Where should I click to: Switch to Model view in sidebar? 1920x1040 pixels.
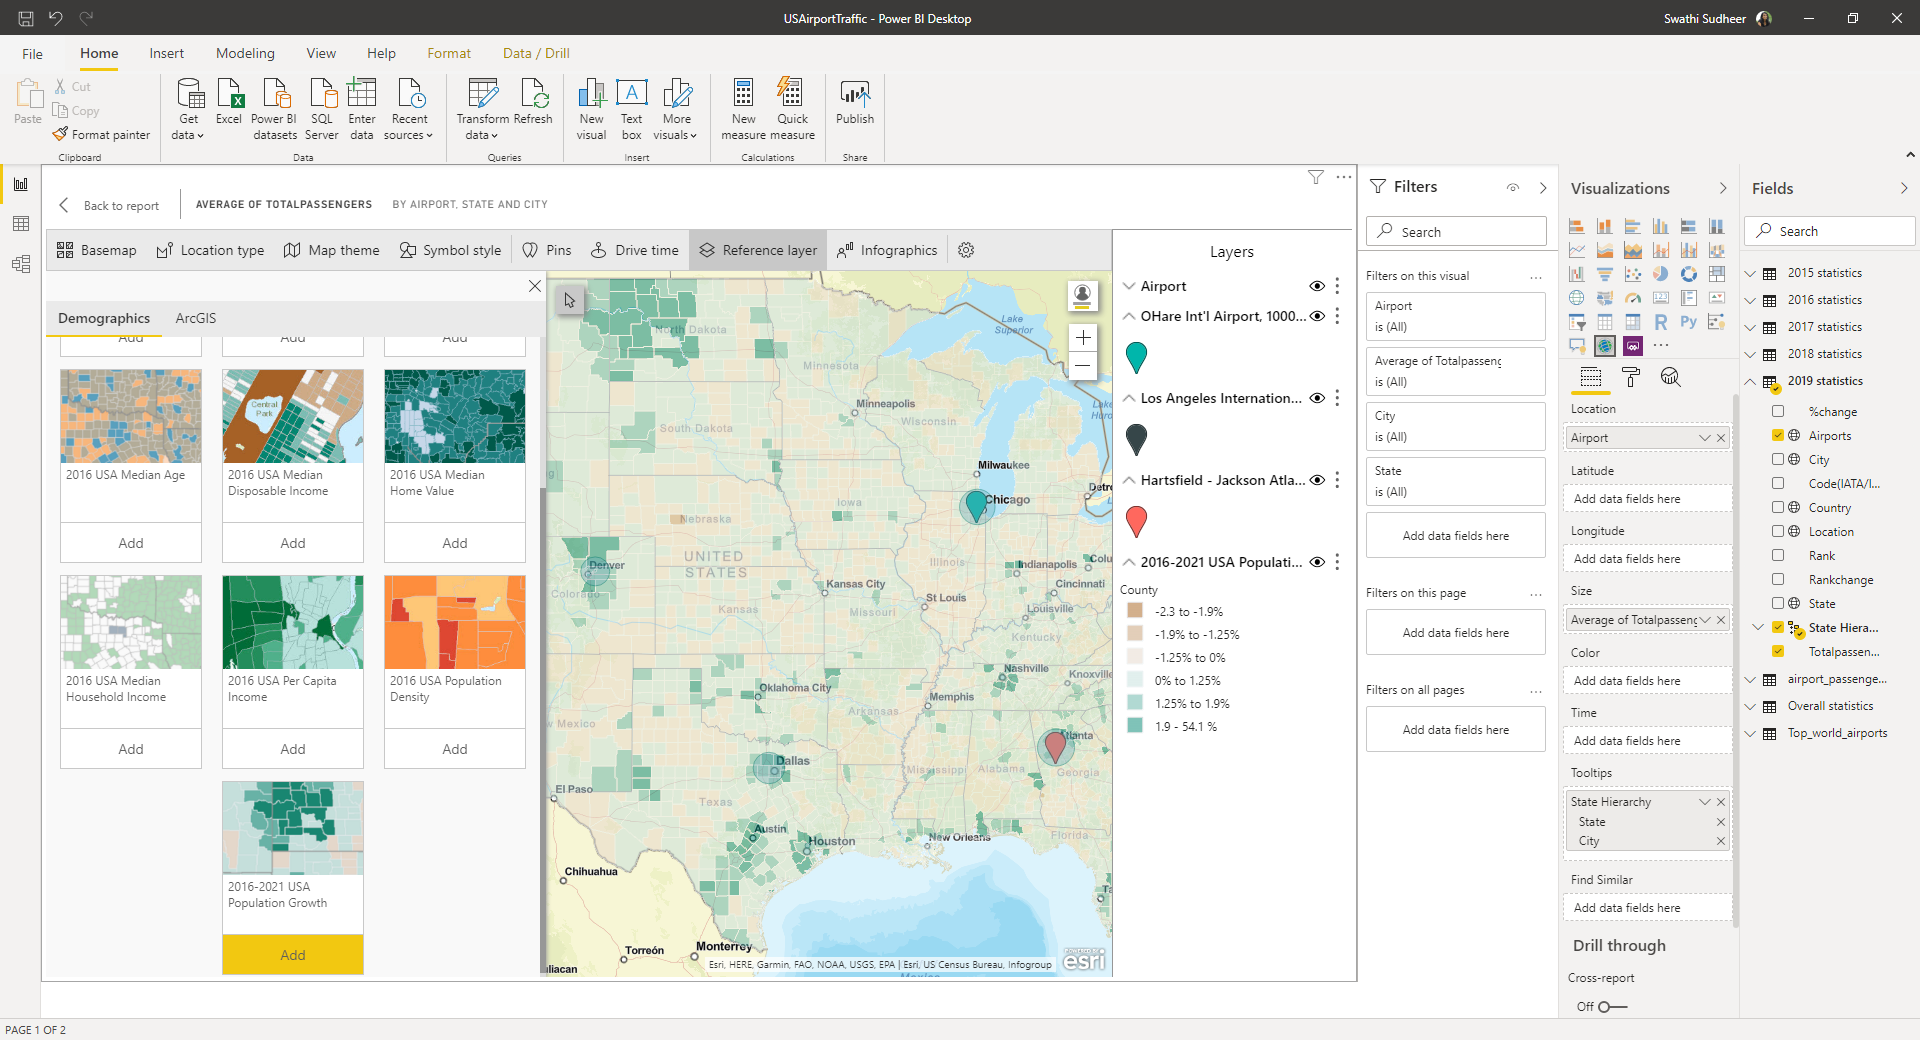pos(21,264)
